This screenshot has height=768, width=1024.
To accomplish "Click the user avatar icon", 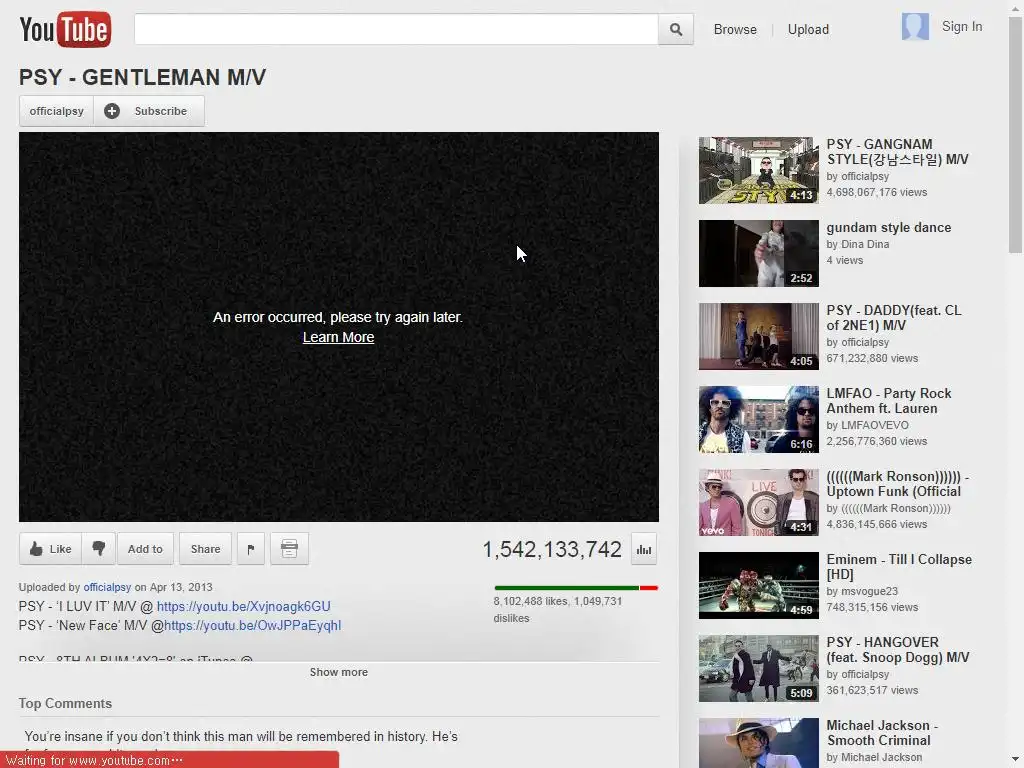I will click(915, 27).
